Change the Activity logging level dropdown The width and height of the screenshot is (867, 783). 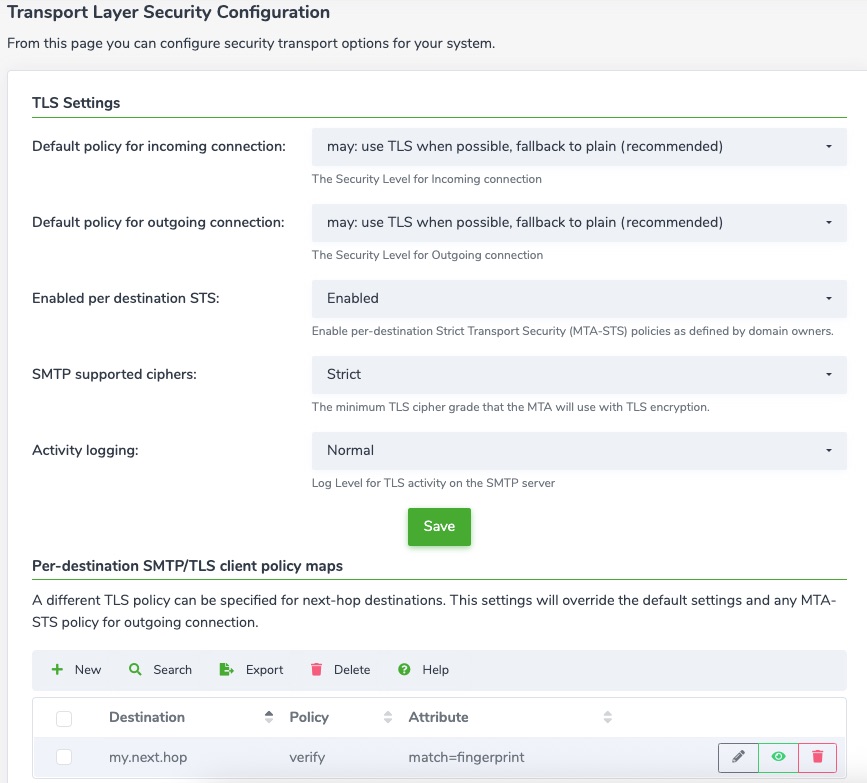point(579,451)
